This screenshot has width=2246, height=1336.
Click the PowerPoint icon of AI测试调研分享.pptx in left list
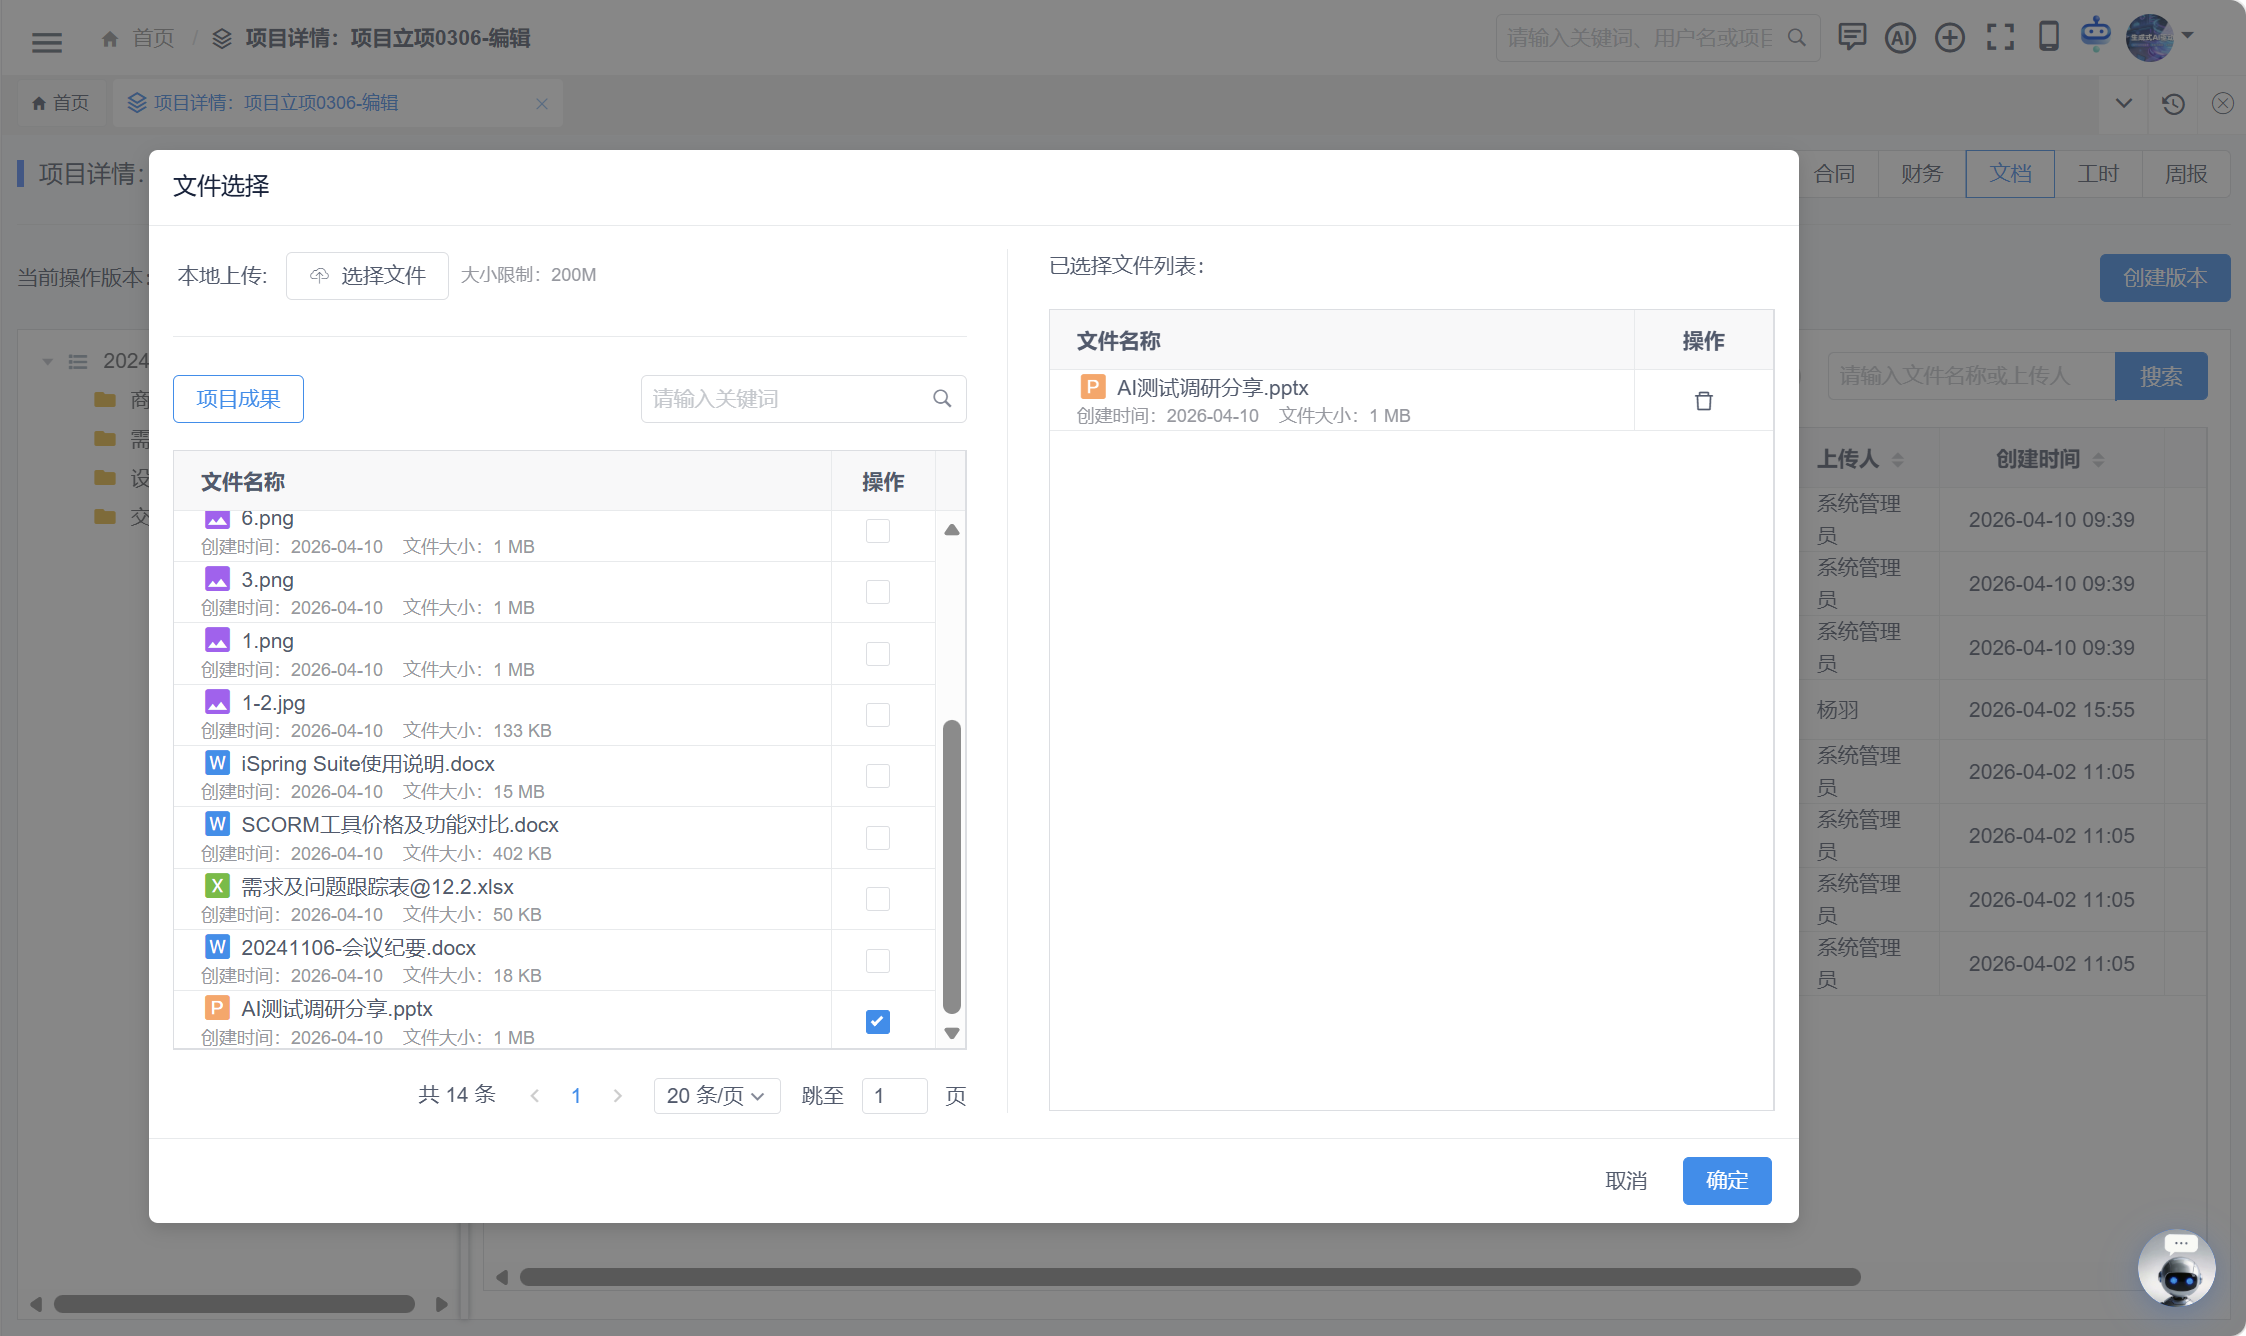click(x=217, y=1008)
